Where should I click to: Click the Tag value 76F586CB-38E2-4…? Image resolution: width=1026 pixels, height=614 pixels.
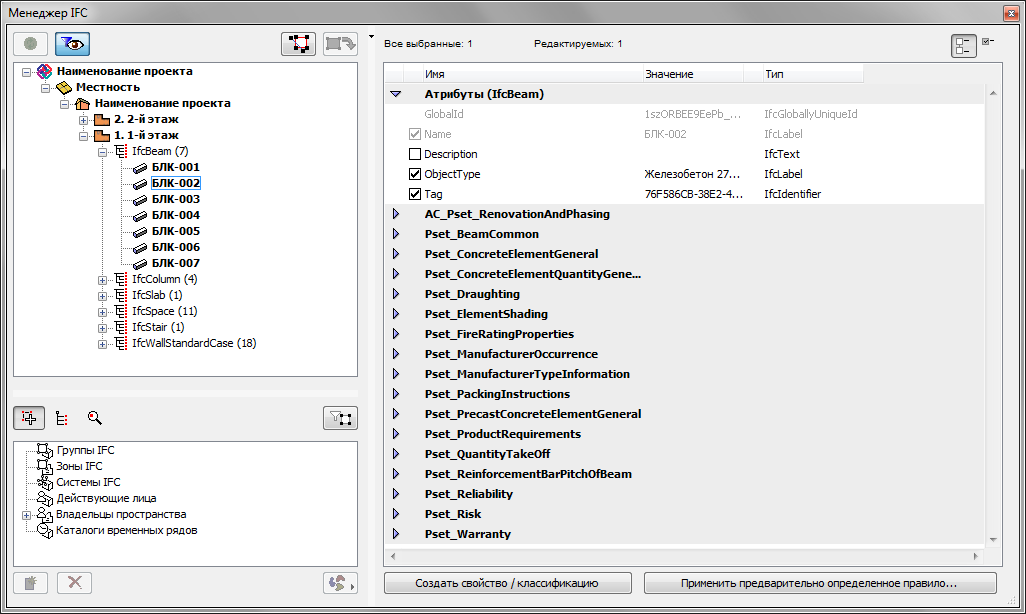coord(694,194)
